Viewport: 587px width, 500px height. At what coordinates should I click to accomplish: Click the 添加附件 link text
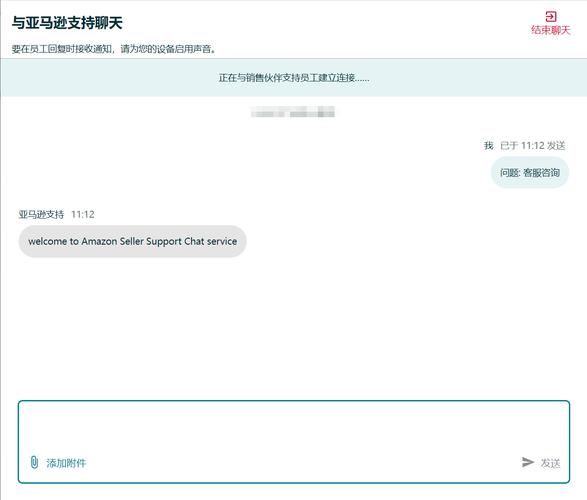66,463
